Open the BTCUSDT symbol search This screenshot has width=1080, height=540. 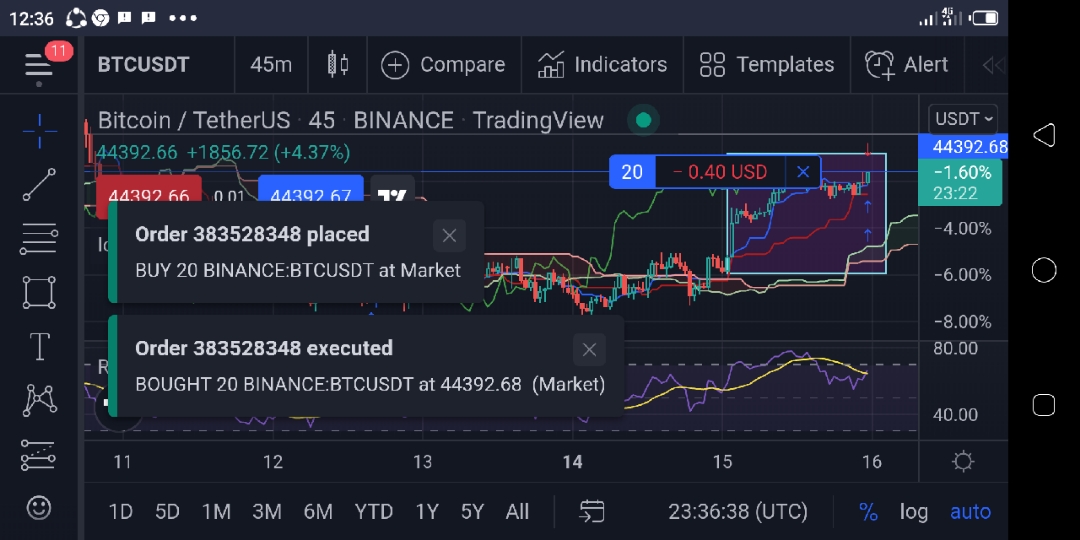143,65
